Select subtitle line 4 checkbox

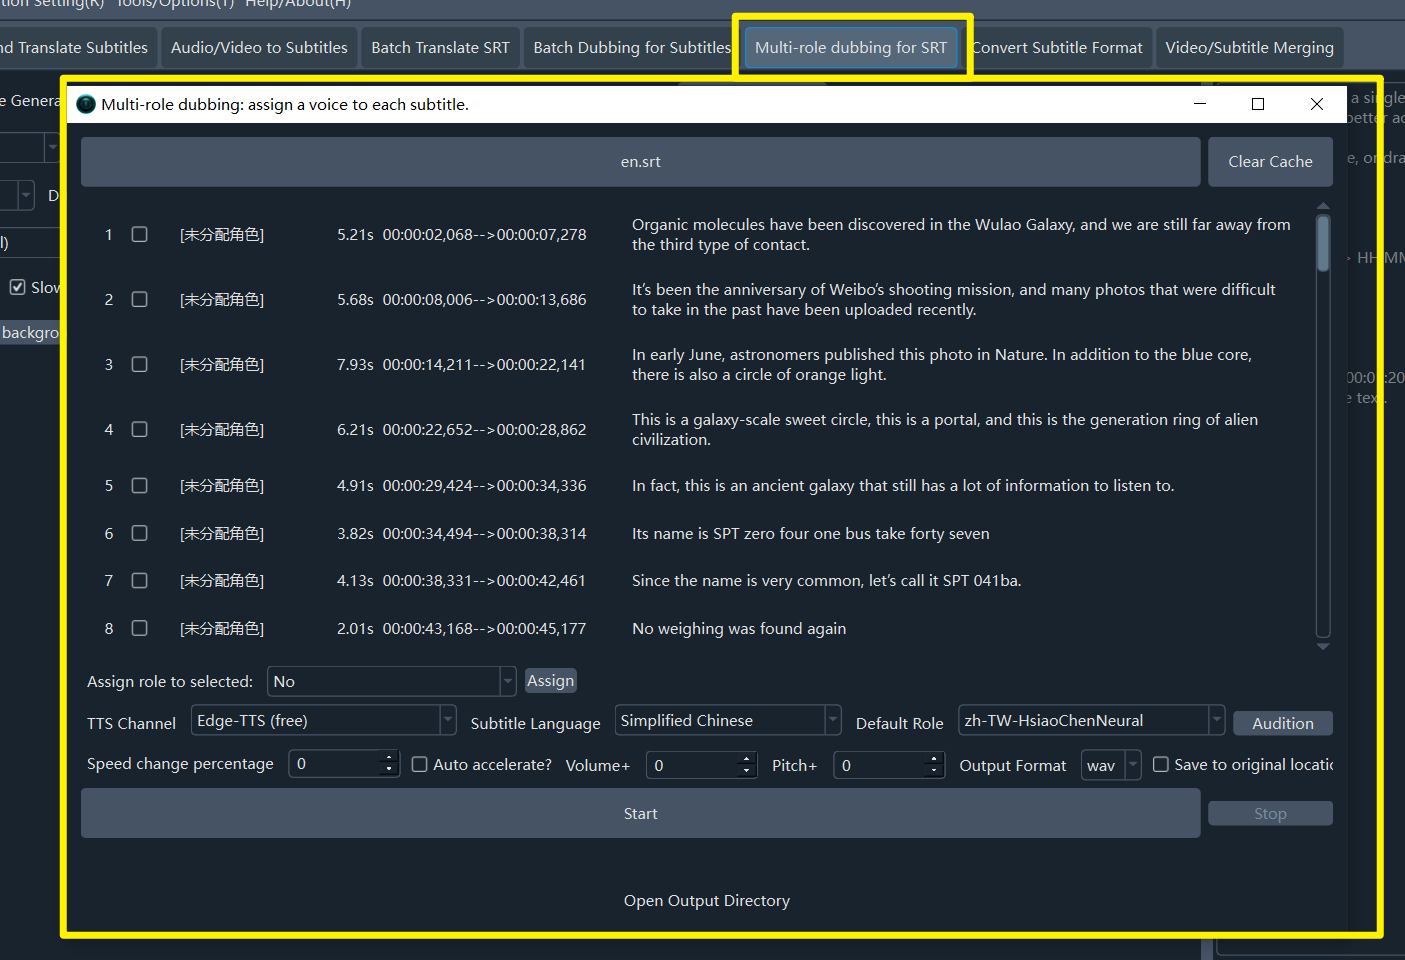[x=140, y=429]
